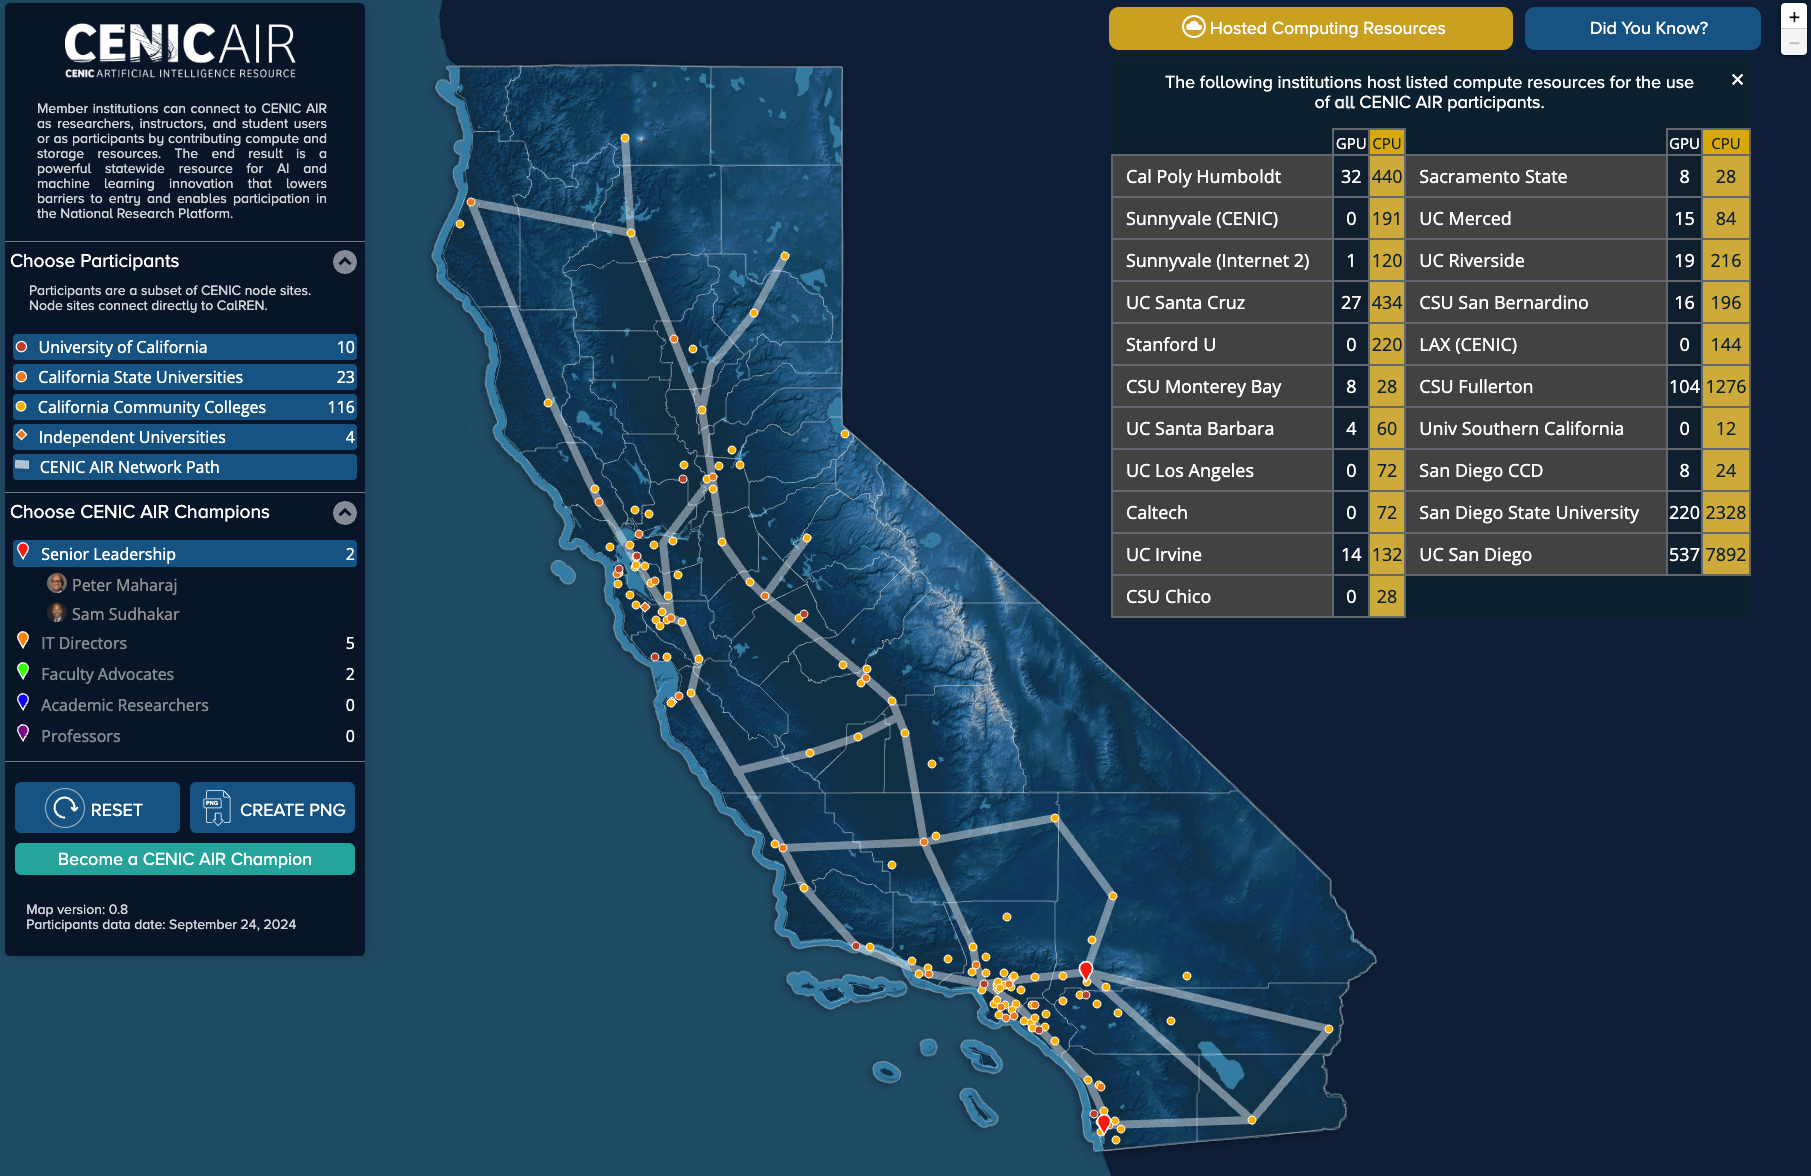
Task: Select the Caltech table row
Action: coord(1258,512)
